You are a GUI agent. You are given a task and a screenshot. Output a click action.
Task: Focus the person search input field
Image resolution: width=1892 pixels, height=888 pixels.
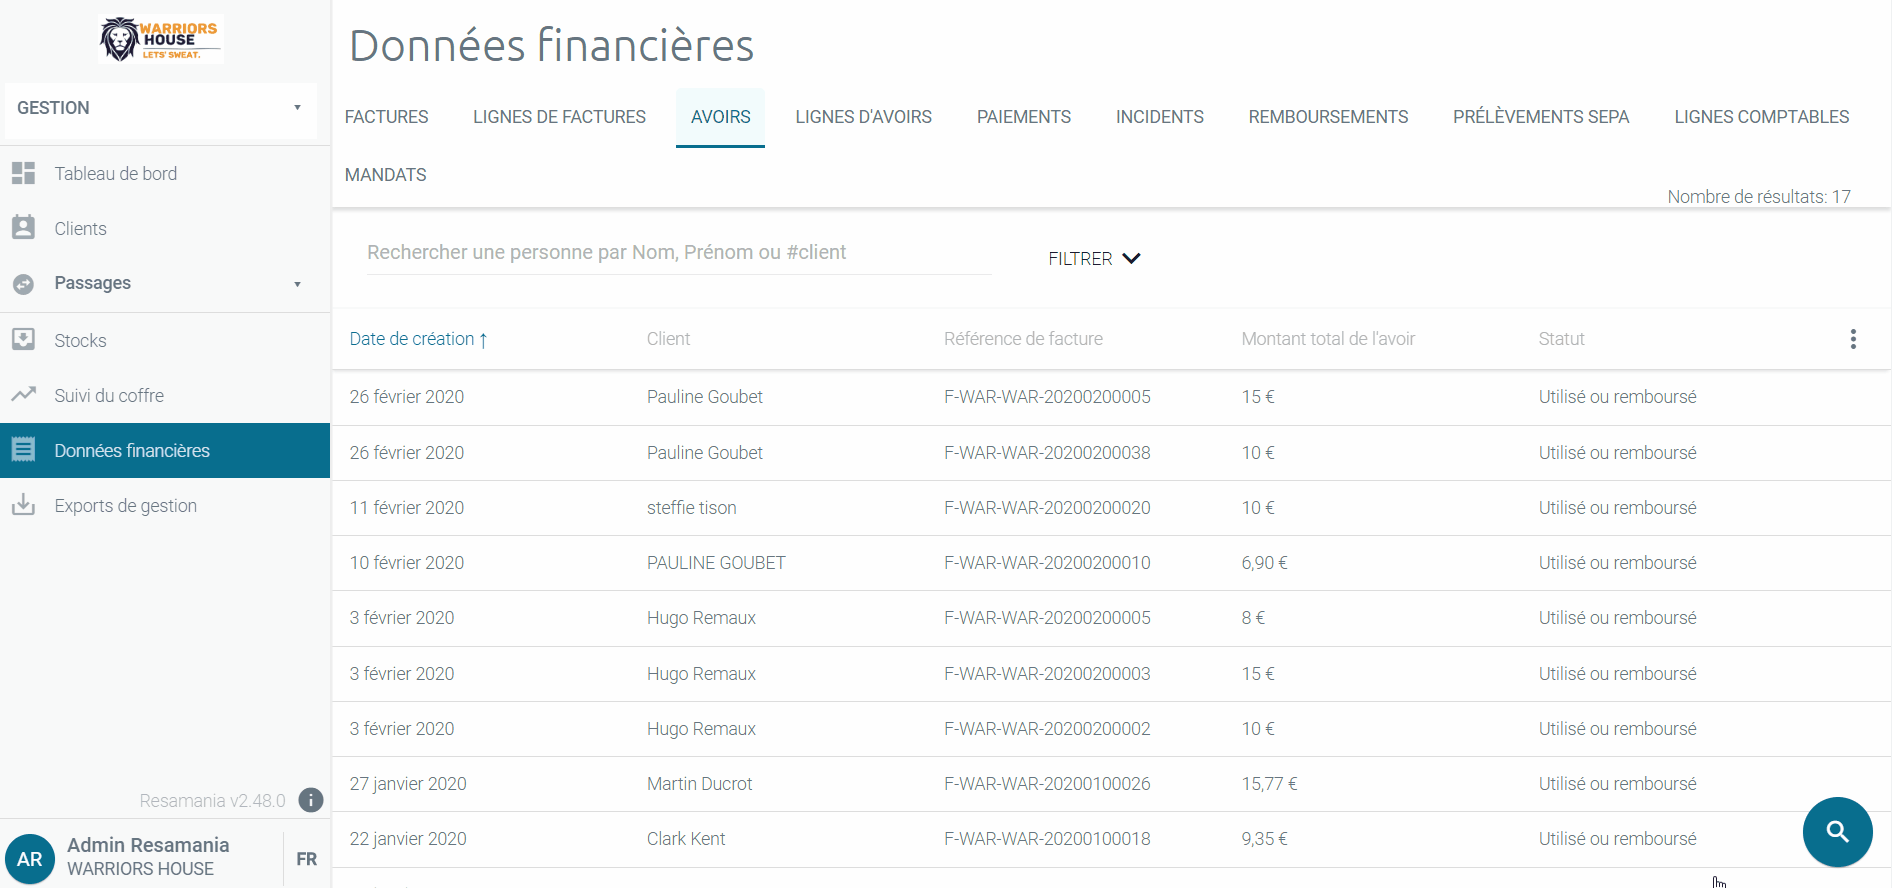679,252
